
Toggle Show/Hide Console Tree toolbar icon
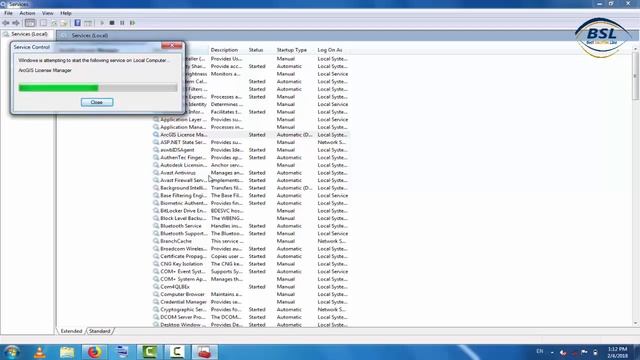pyautogui.click(x=30, y=23)
